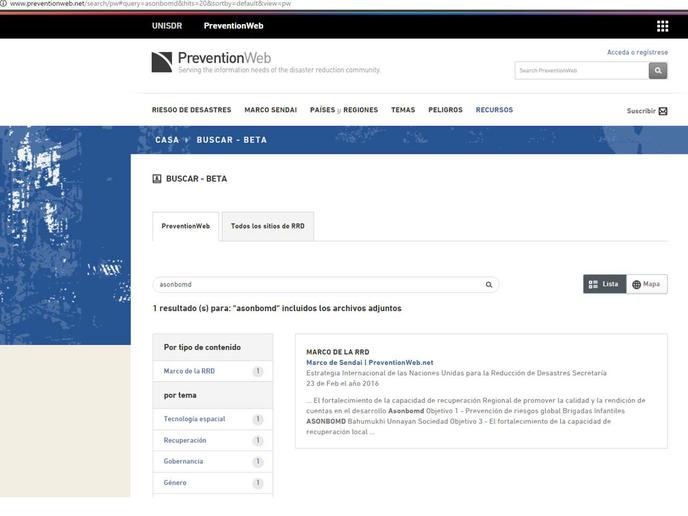Go to Casa breadcrumb
Screen dimensions: 688x516
(167, 140)
